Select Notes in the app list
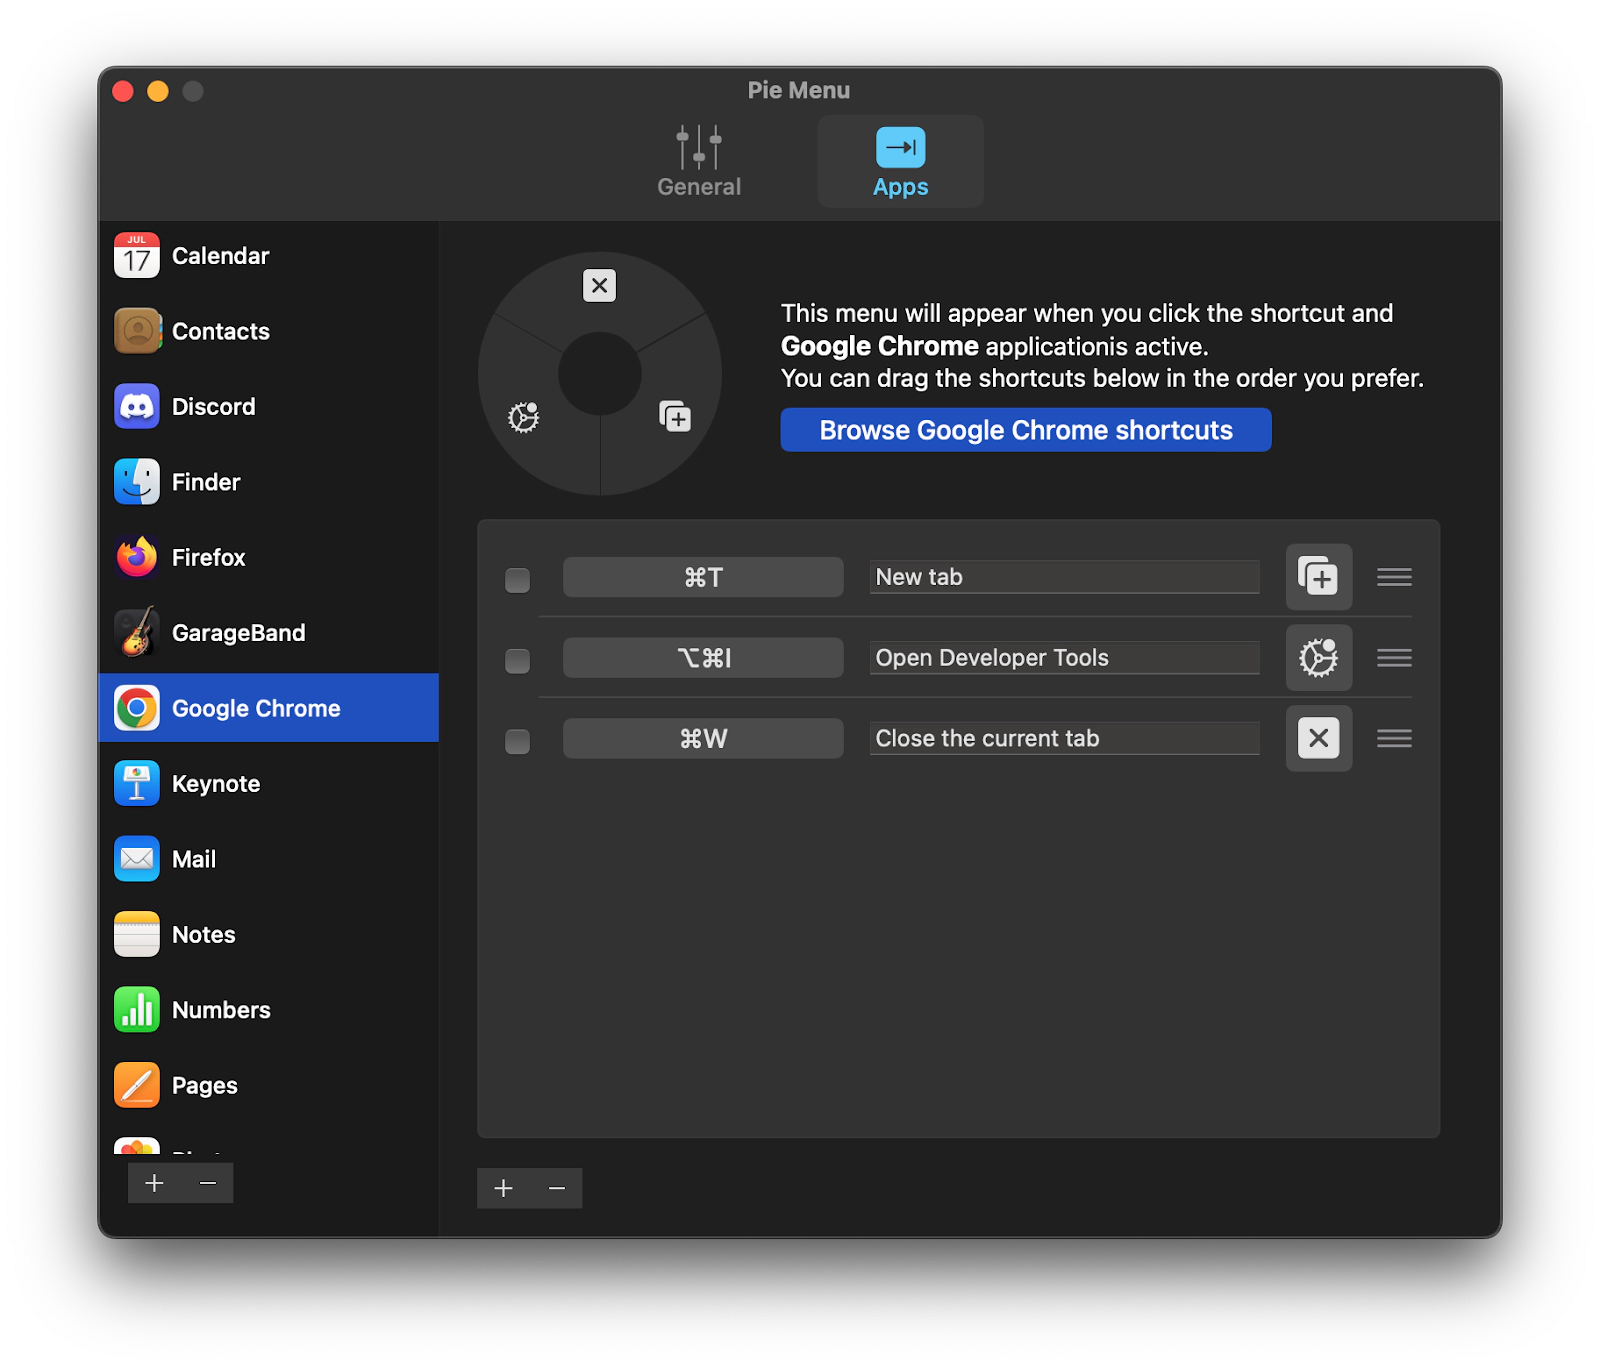Image resolution: width=1600 pixels, height=1368 pixels. (268, 934)
